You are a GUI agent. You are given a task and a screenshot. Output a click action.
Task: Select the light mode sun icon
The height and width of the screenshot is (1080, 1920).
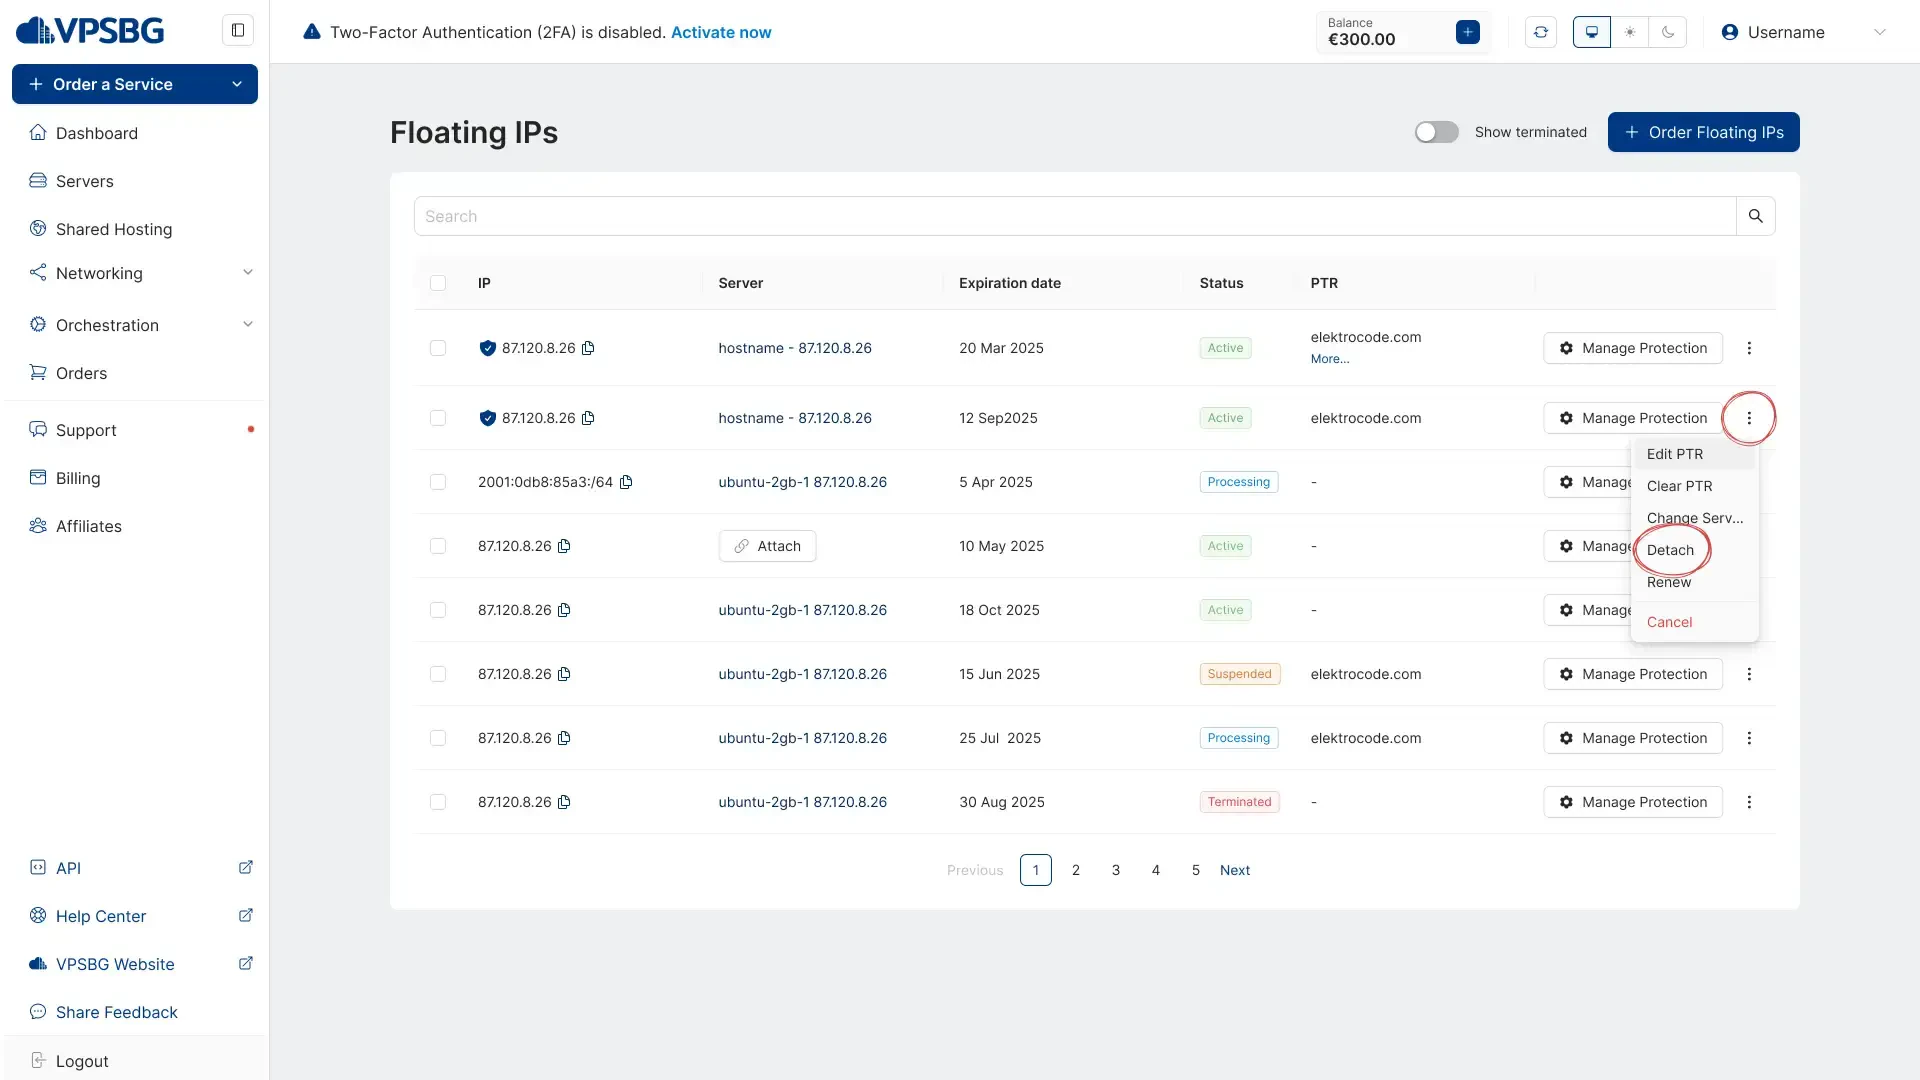pyautogui.click(x=1630, y=32)
